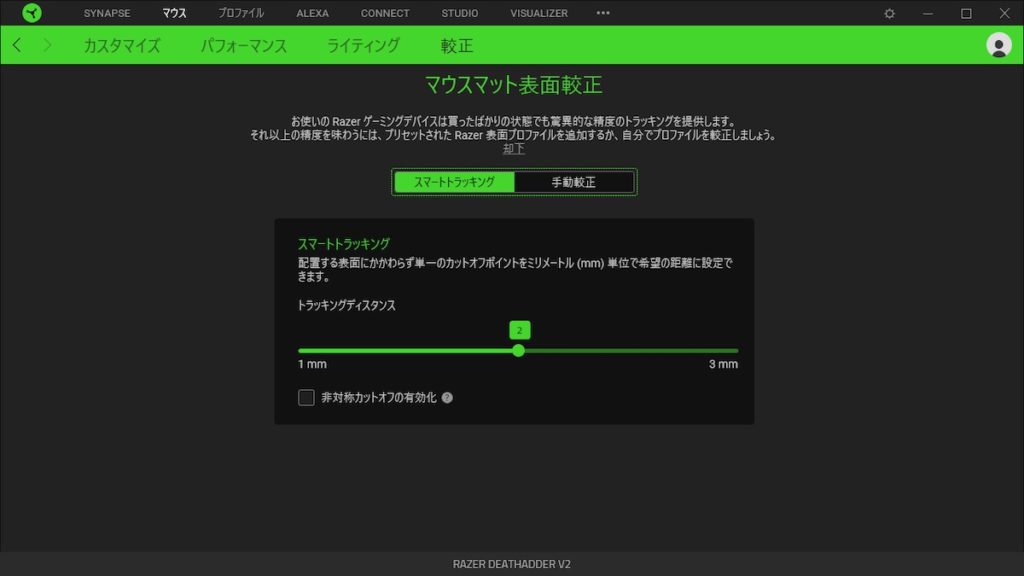Screen dimensions: 1024x576
Task: Switch to 較正 sub-tab
Action: [x=456, y=46]
